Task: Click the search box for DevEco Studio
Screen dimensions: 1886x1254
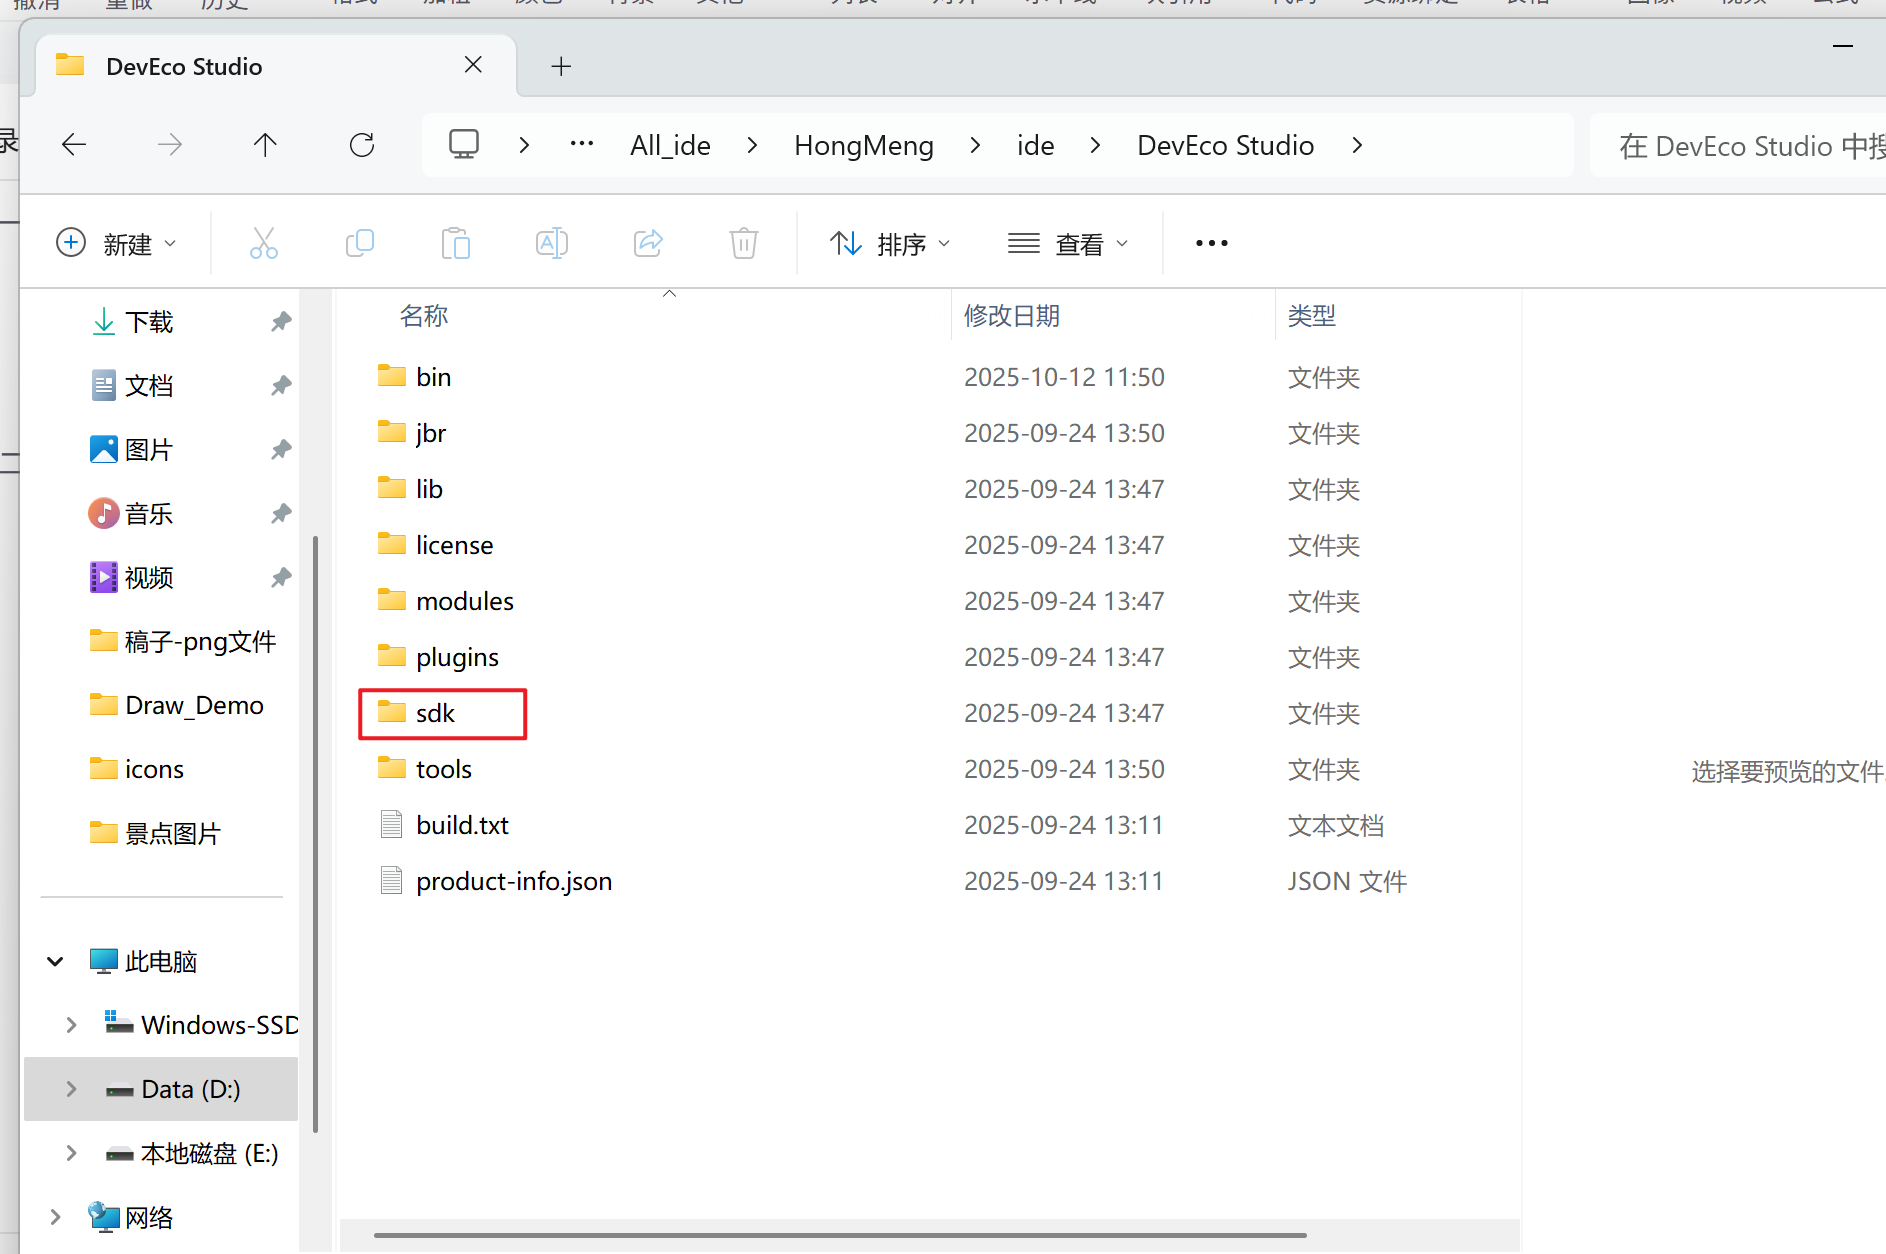Action: 1740,146
